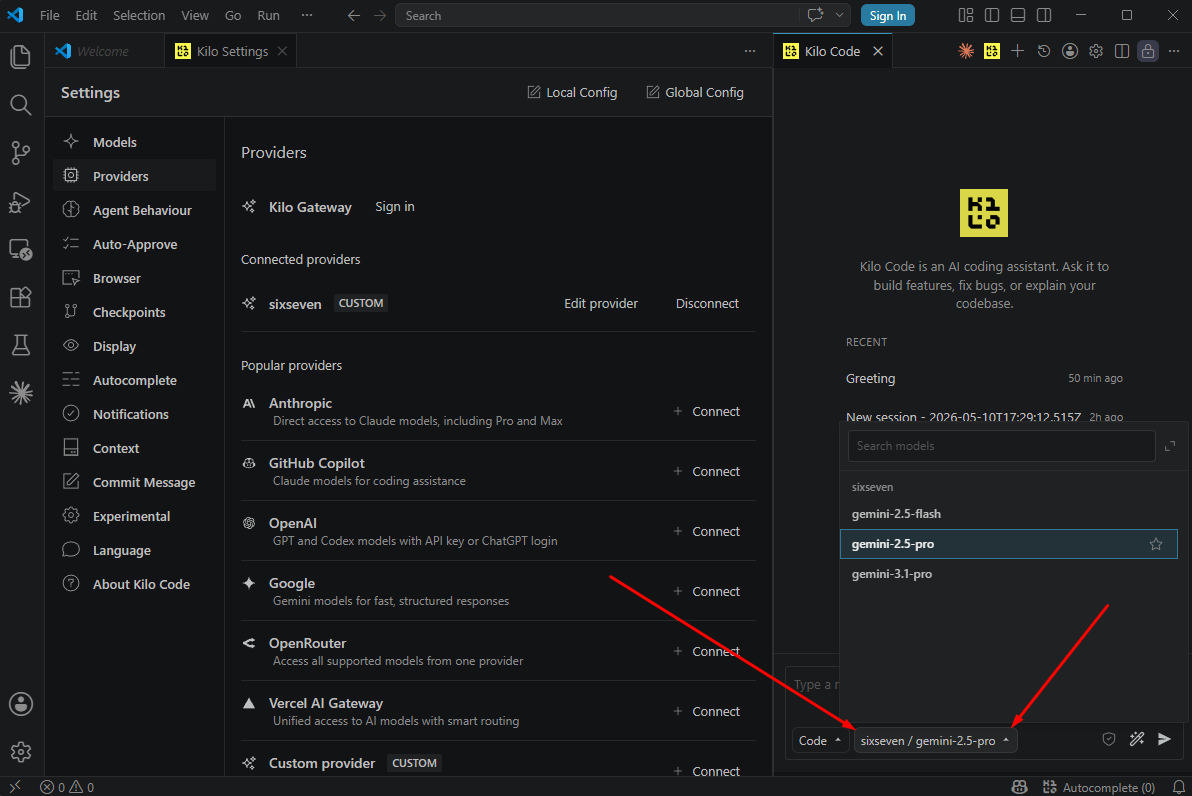This screenshot has height=796, width=1192.
Task: Open the Testing flask view
Action: (21, 345)
